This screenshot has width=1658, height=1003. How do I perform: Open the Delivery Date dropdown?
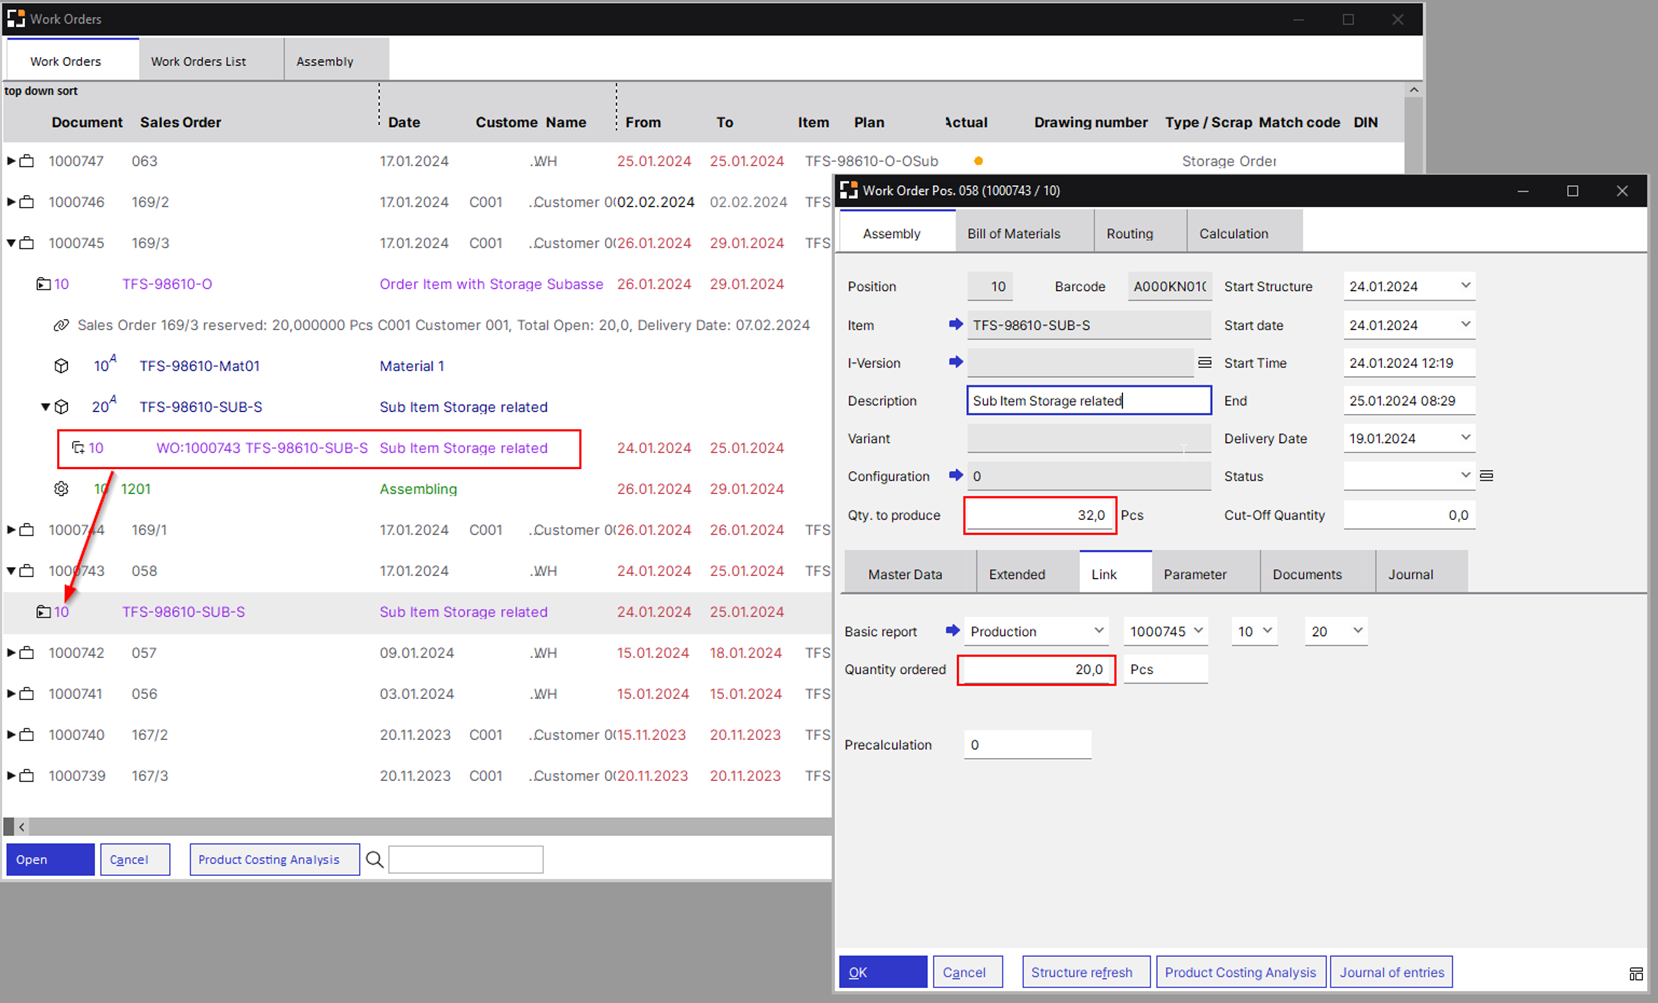(x=1465, y=438)
